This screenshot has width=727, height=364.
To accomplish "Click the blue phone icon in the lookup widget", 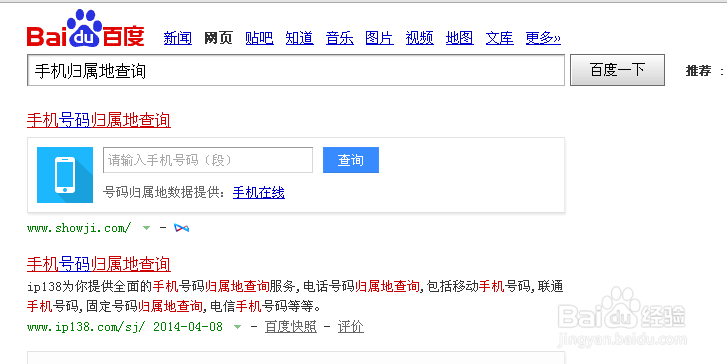I will 65,175.
